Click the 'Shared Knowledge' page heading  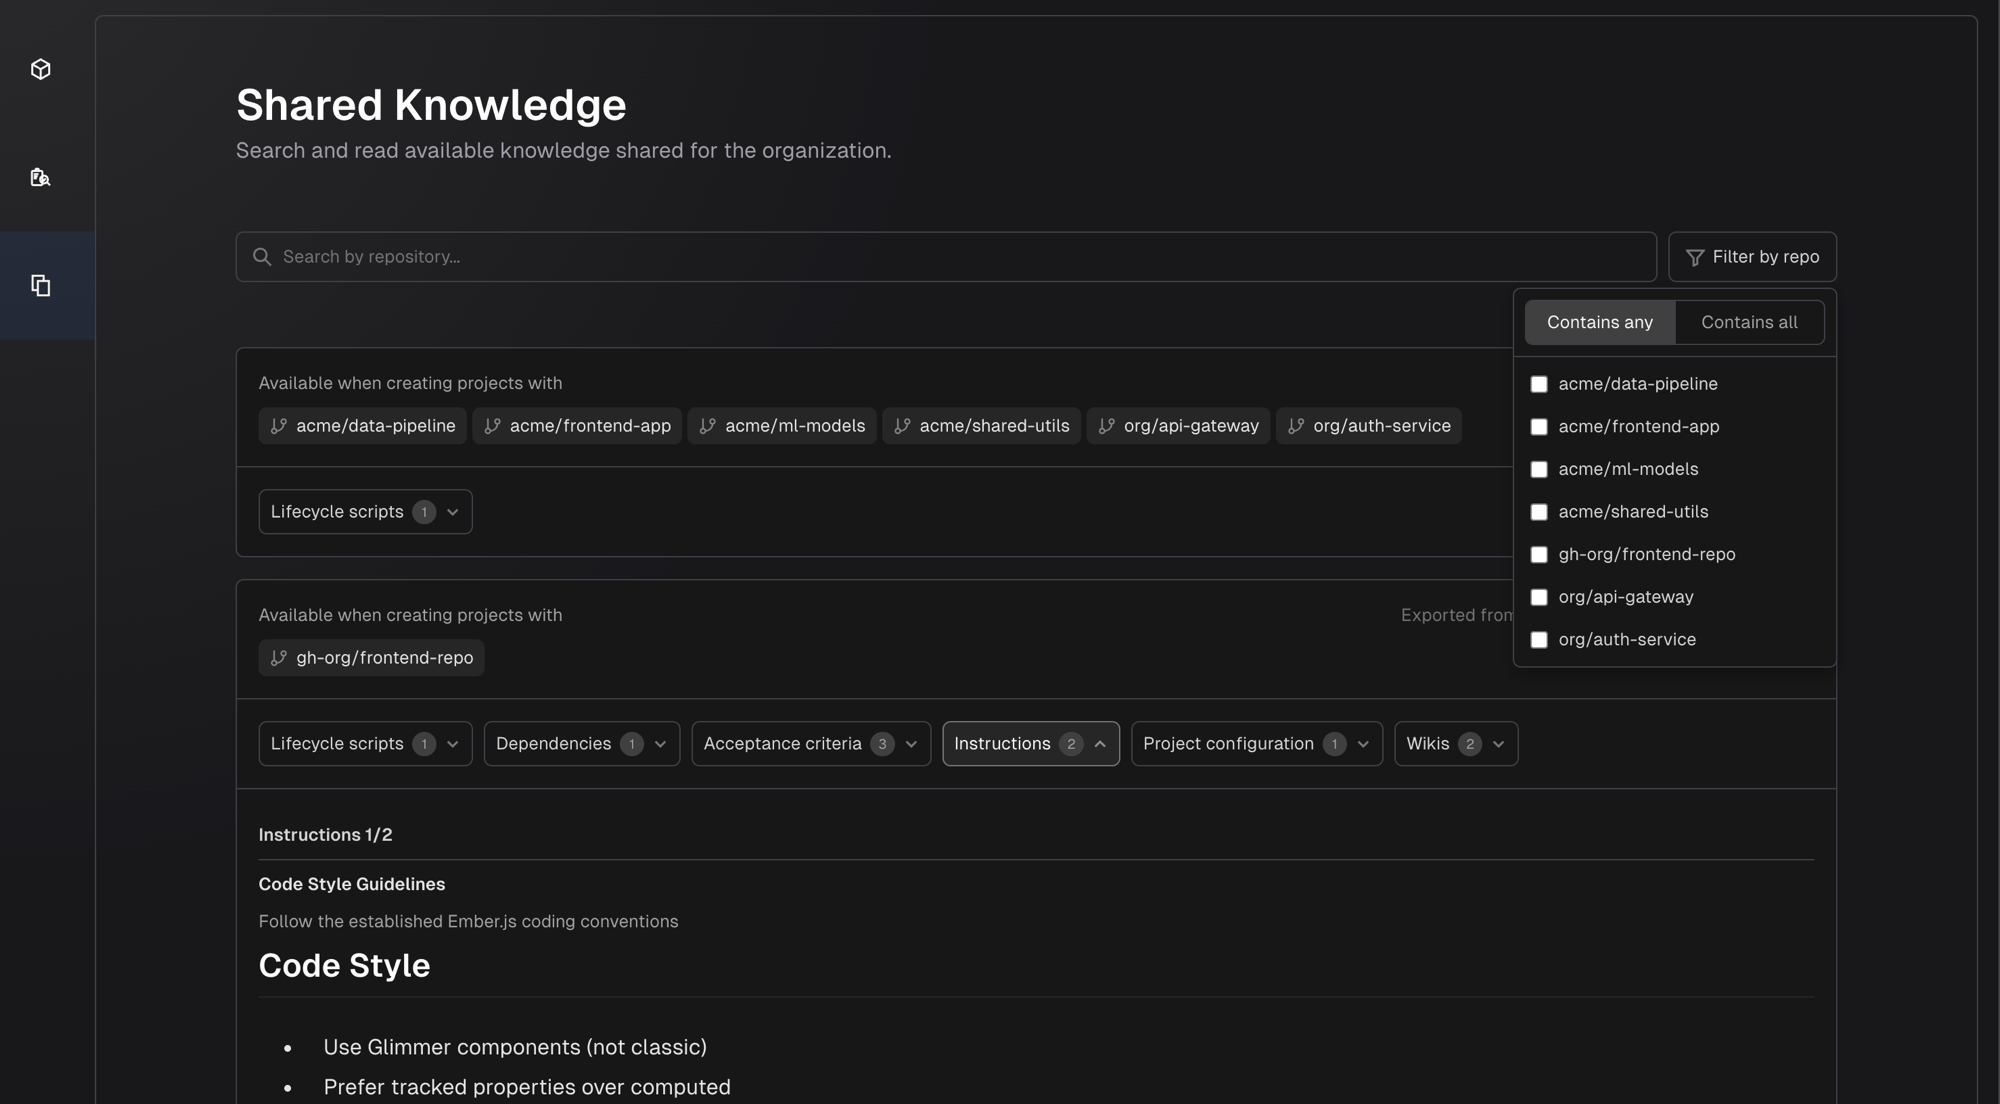[431, 105]
